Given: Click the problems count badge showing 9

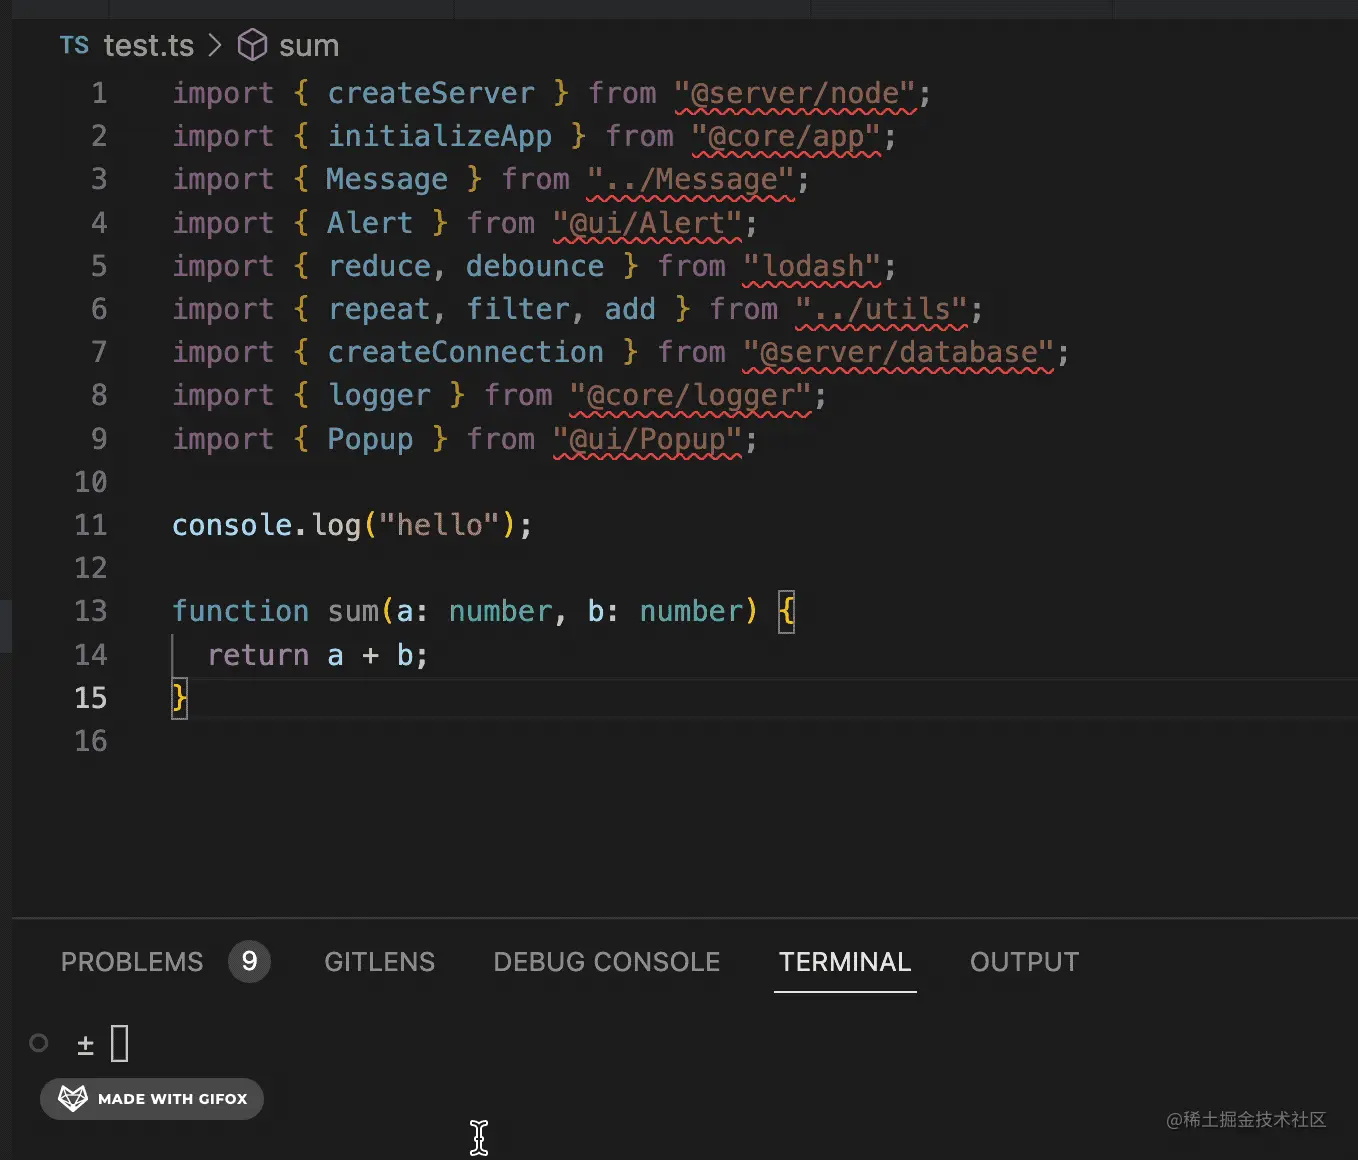Looking at the screenshot, I should tap(249, 962).
